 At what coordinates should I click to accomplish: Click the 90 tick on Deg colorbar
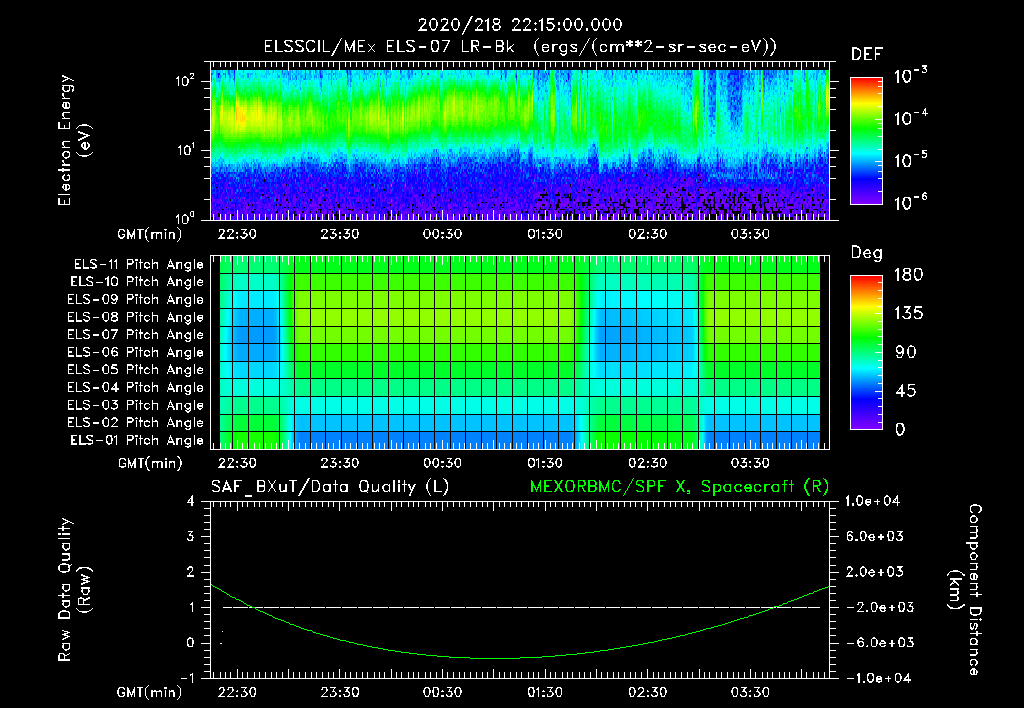pyautogui.click(x=906, y=353)
